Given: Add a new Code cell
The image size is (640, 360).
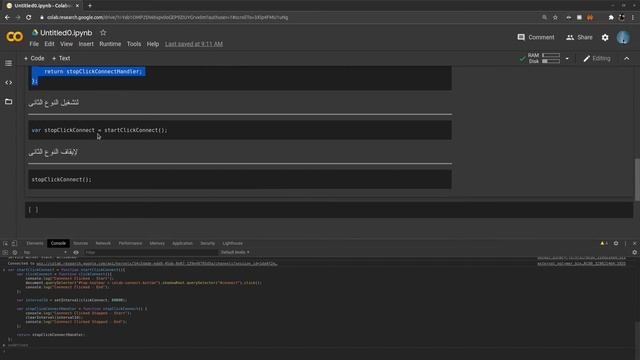Looking at the screenshot, I should coord(34,58).
